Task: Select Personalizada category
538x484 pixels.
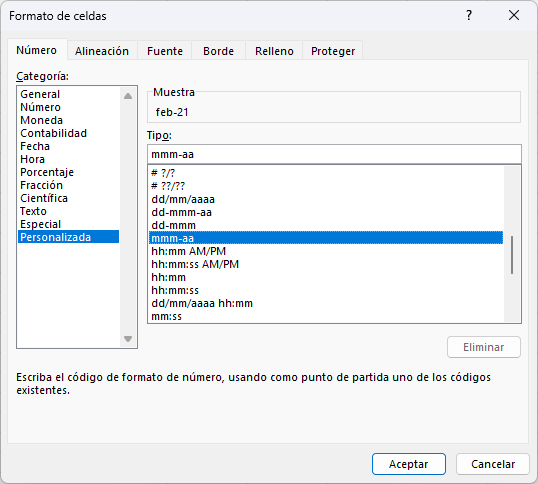Action: 68,237
